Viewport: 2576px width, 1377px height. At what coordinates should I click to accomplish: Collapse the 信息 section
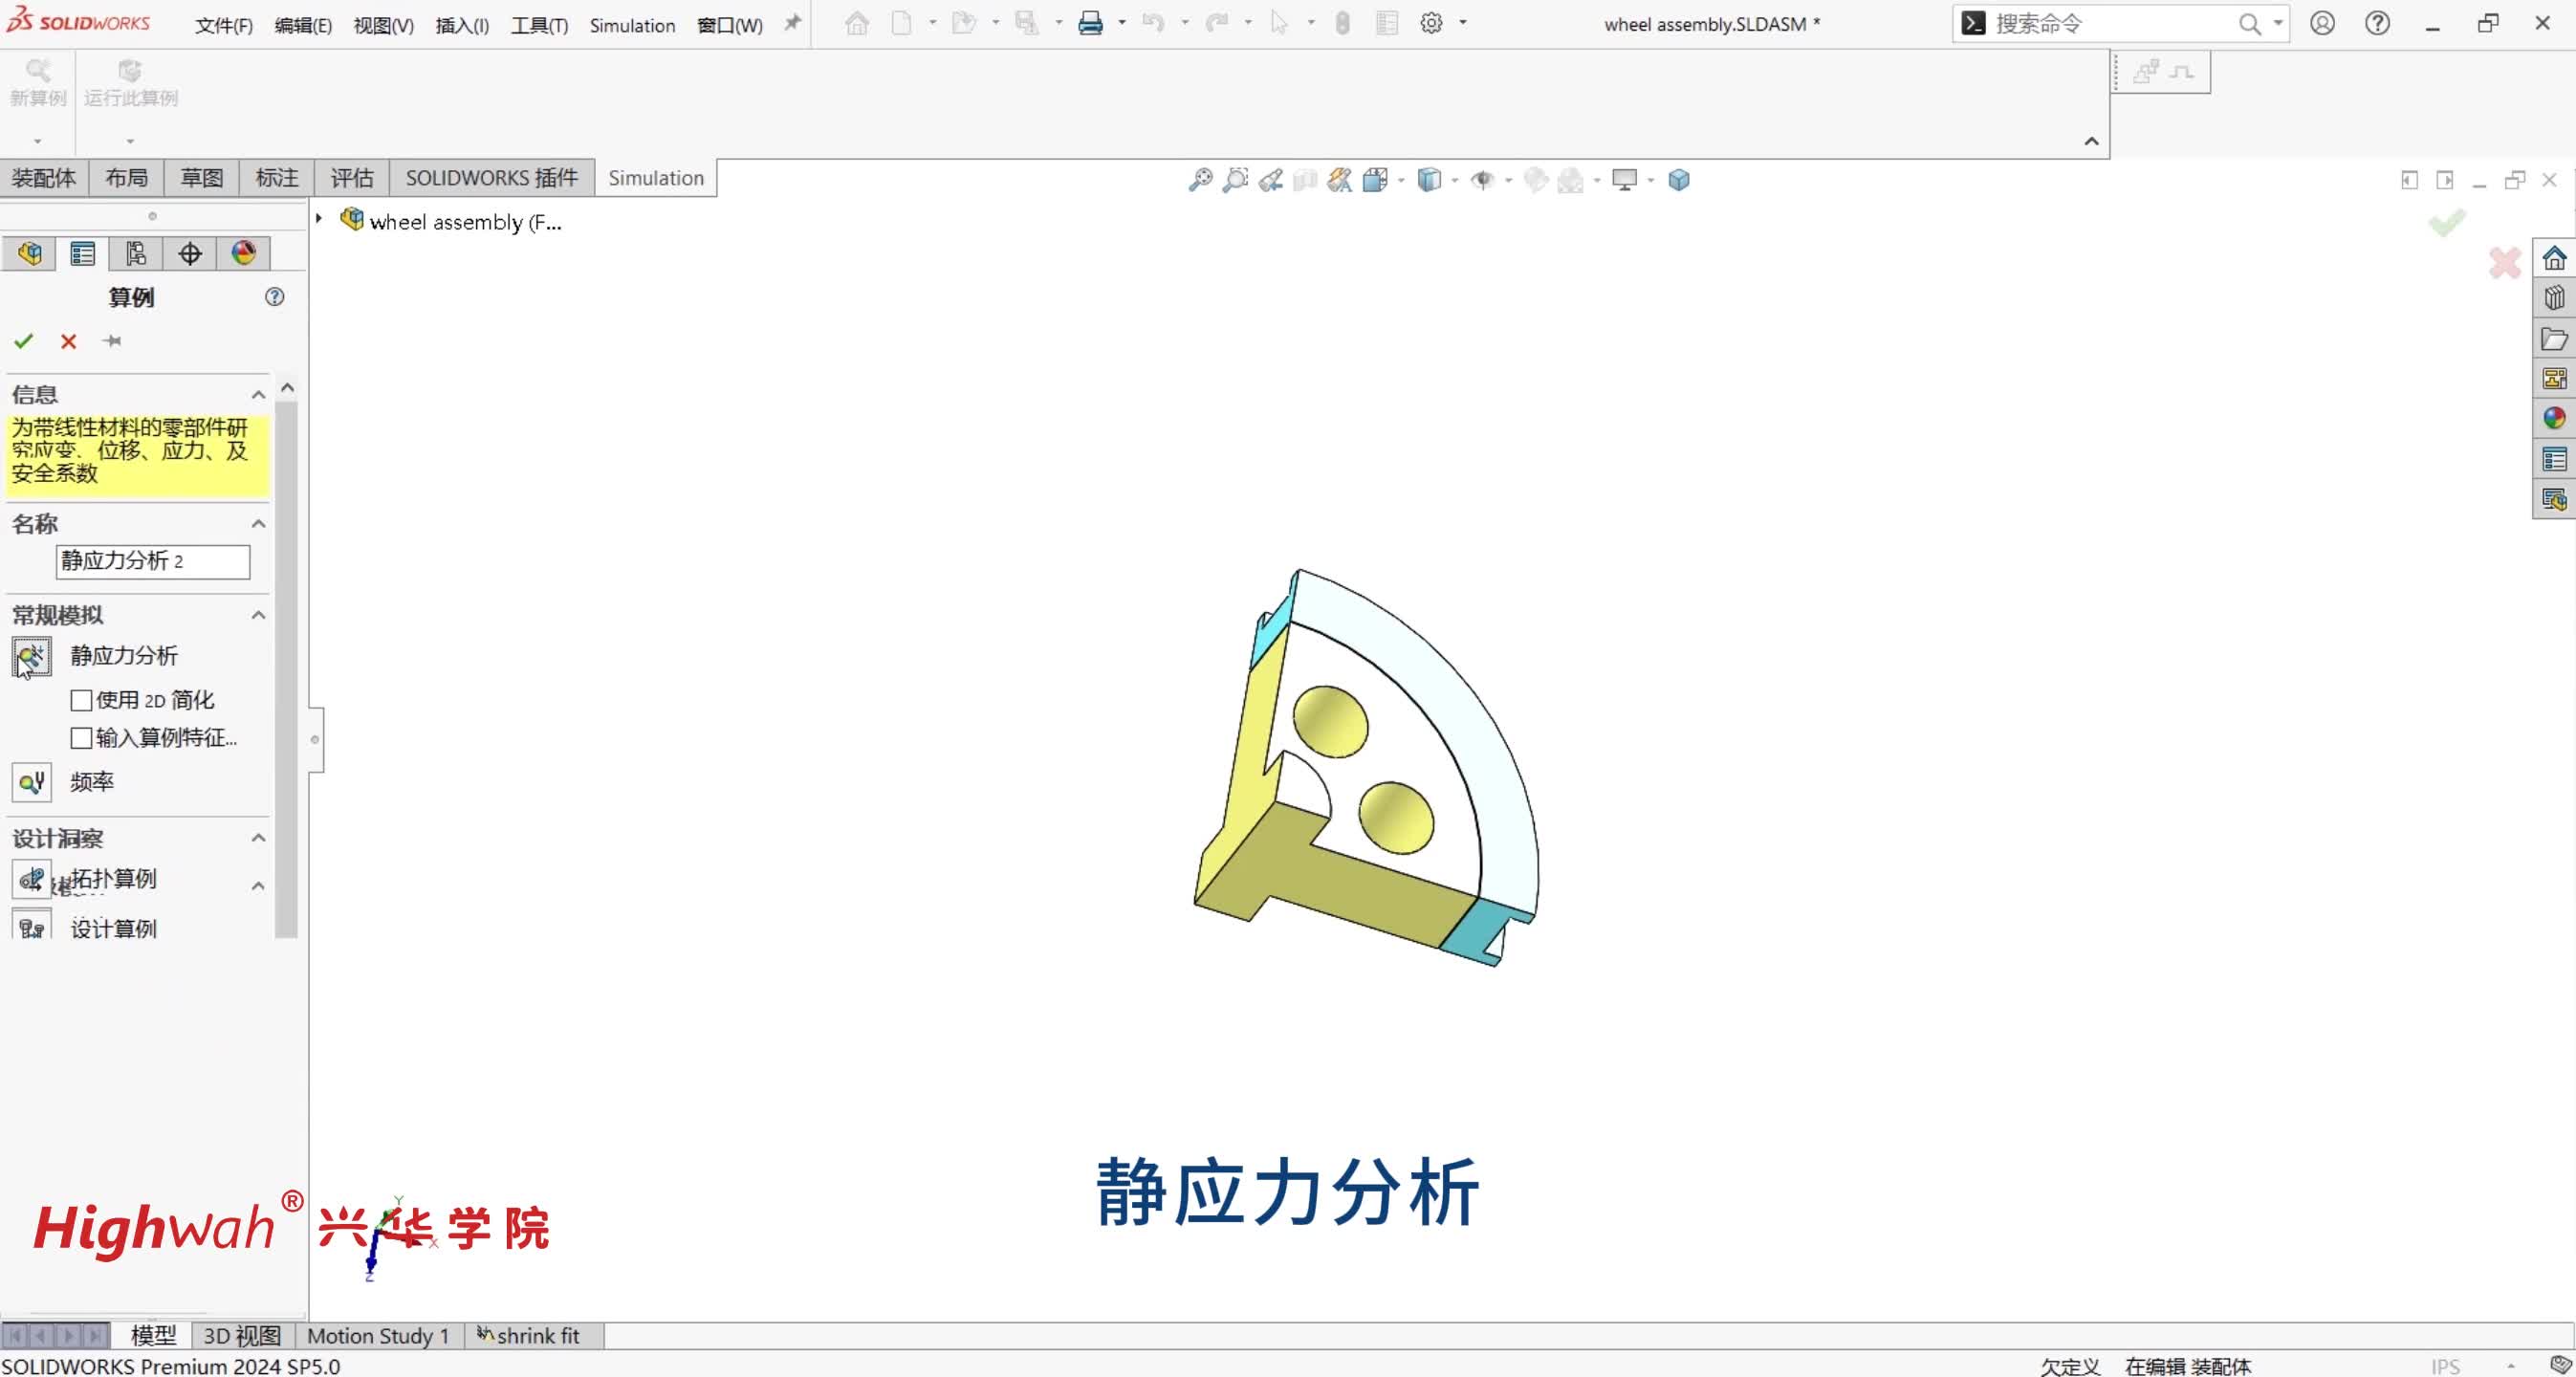click(258, 393)
